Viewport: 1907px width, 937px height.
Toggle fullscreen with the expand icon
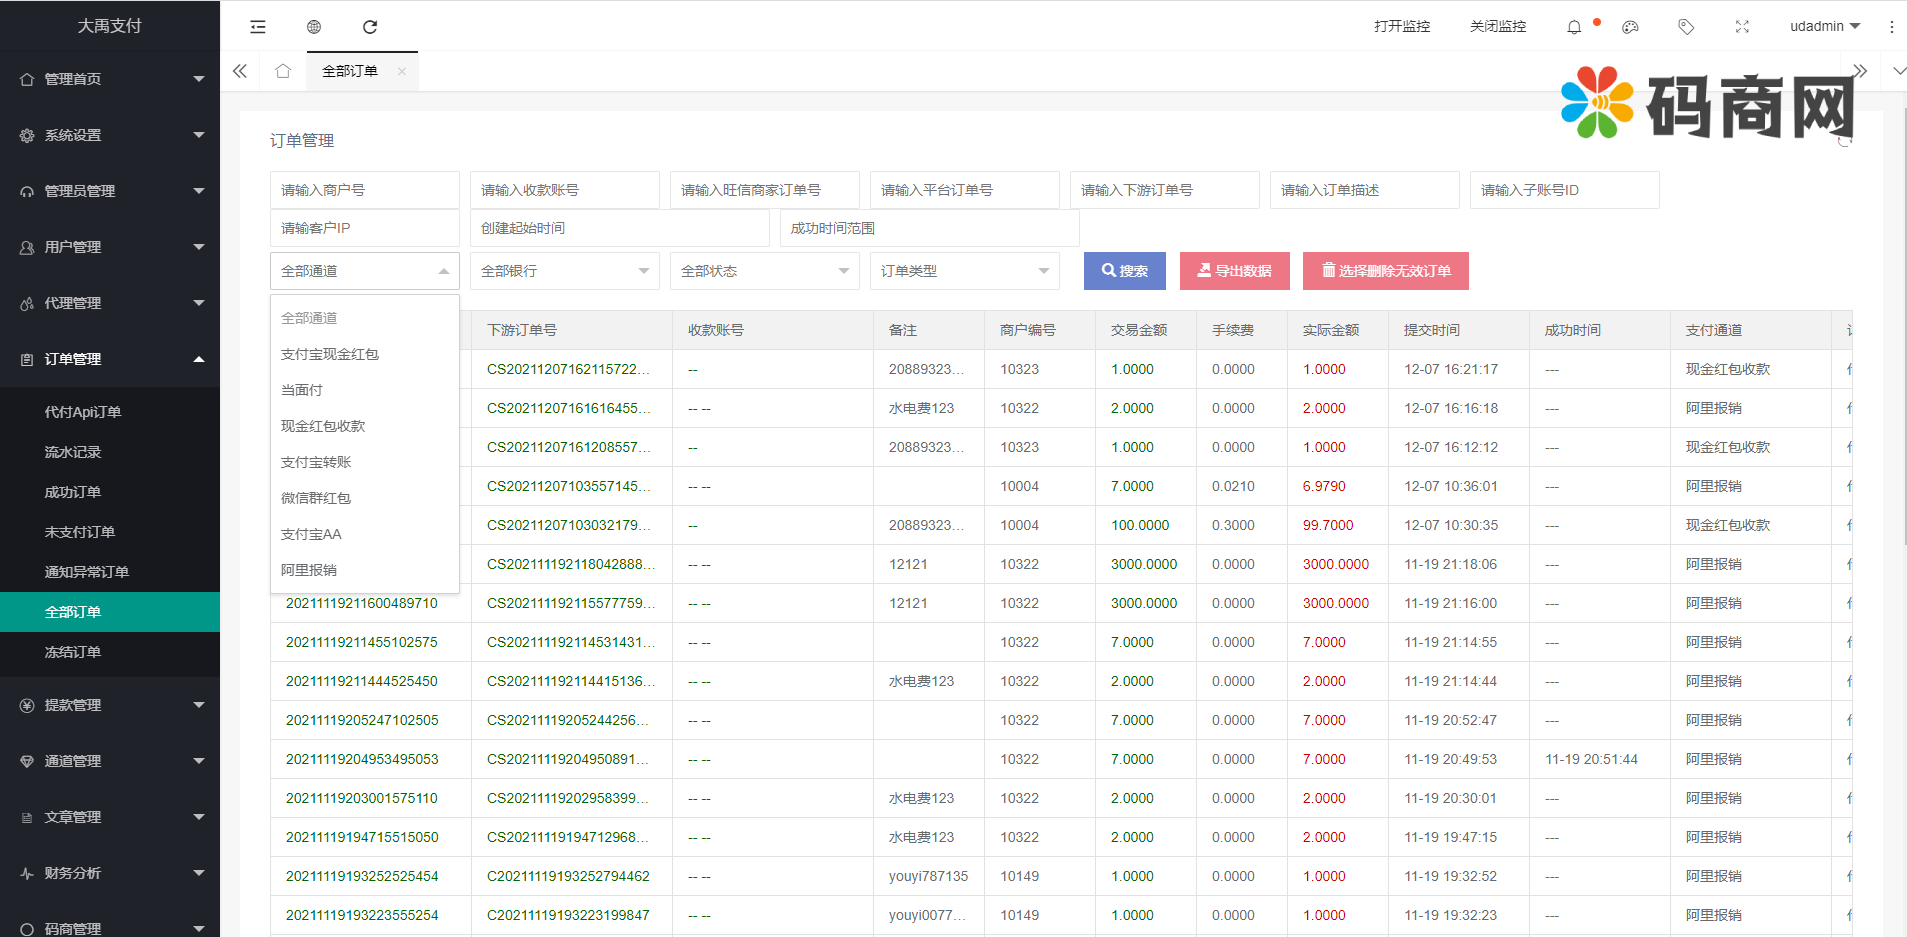click(x=1742, y=27)
